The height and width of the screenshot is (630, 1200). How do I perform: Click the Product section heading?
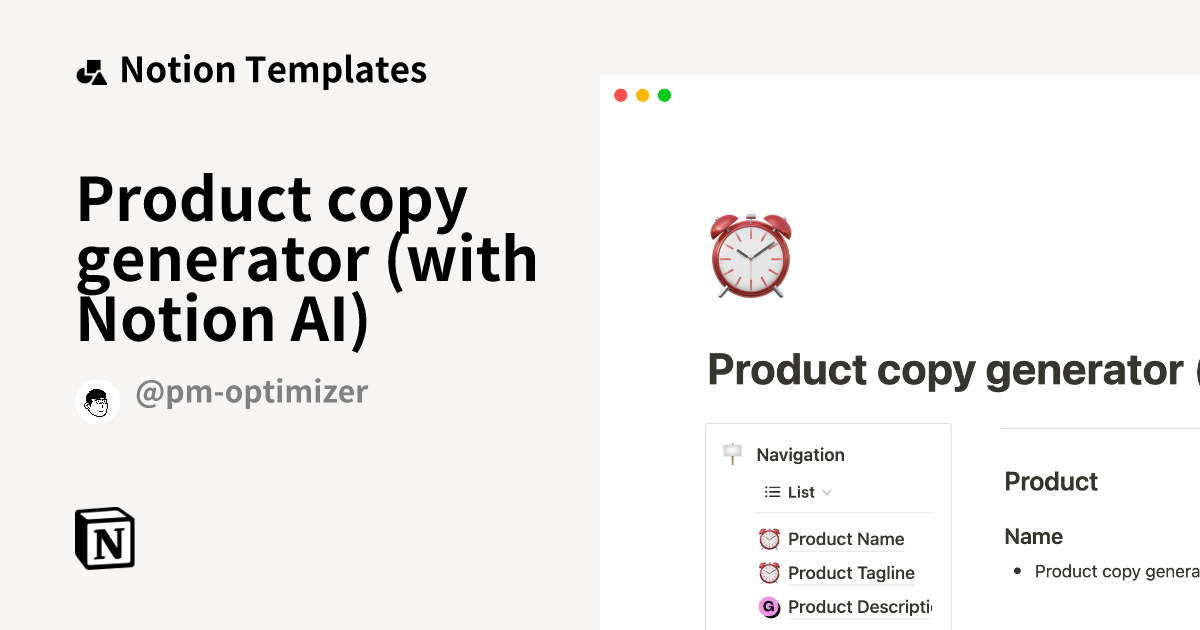tap(1051, 482)
